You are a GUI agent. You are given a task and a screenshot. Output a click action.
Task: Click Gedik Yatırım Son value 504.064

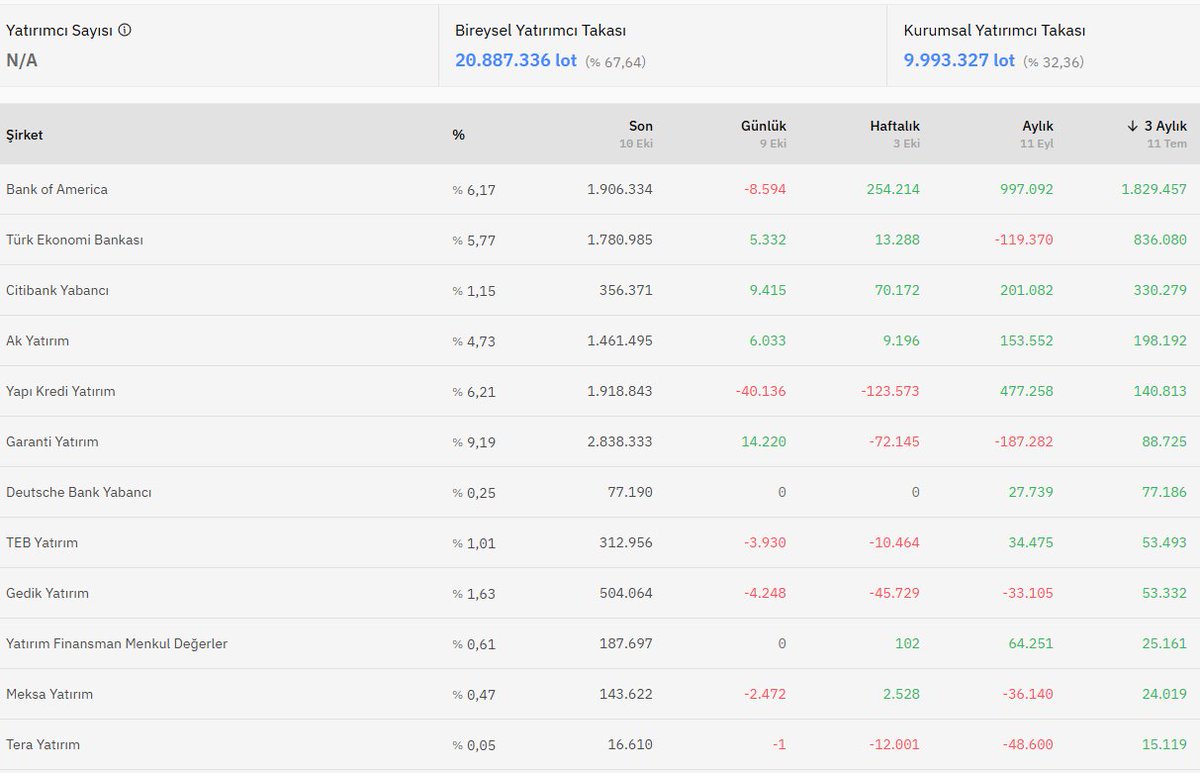pos(624,593)
